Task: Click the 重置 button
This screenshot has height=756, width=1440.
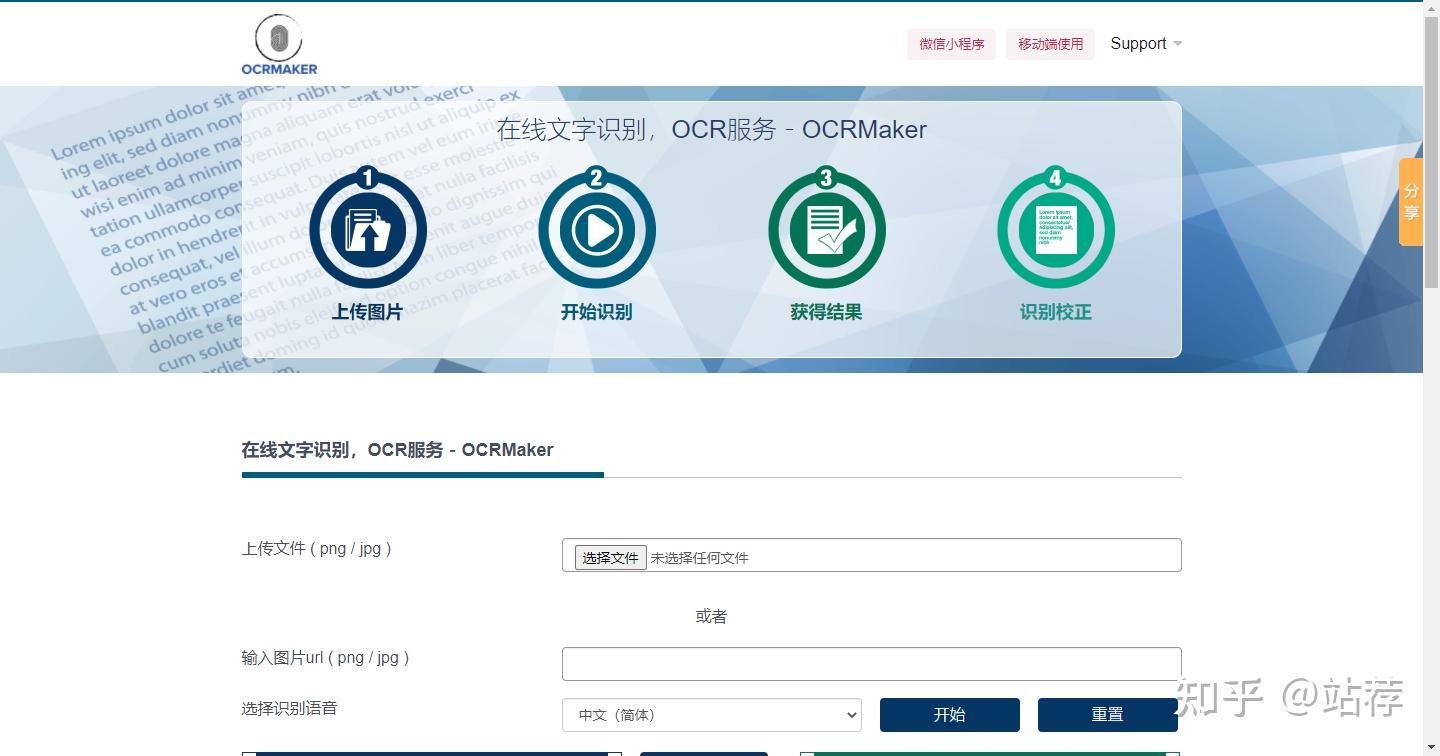Action: click(1108, 715)
